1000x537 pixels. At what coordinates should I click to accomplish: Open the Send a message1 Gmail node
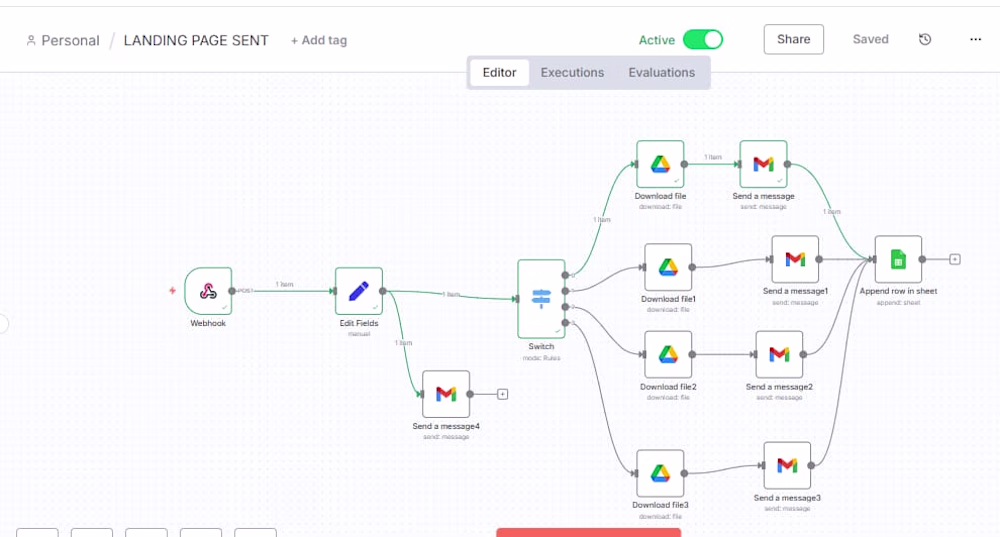[795, 259]
